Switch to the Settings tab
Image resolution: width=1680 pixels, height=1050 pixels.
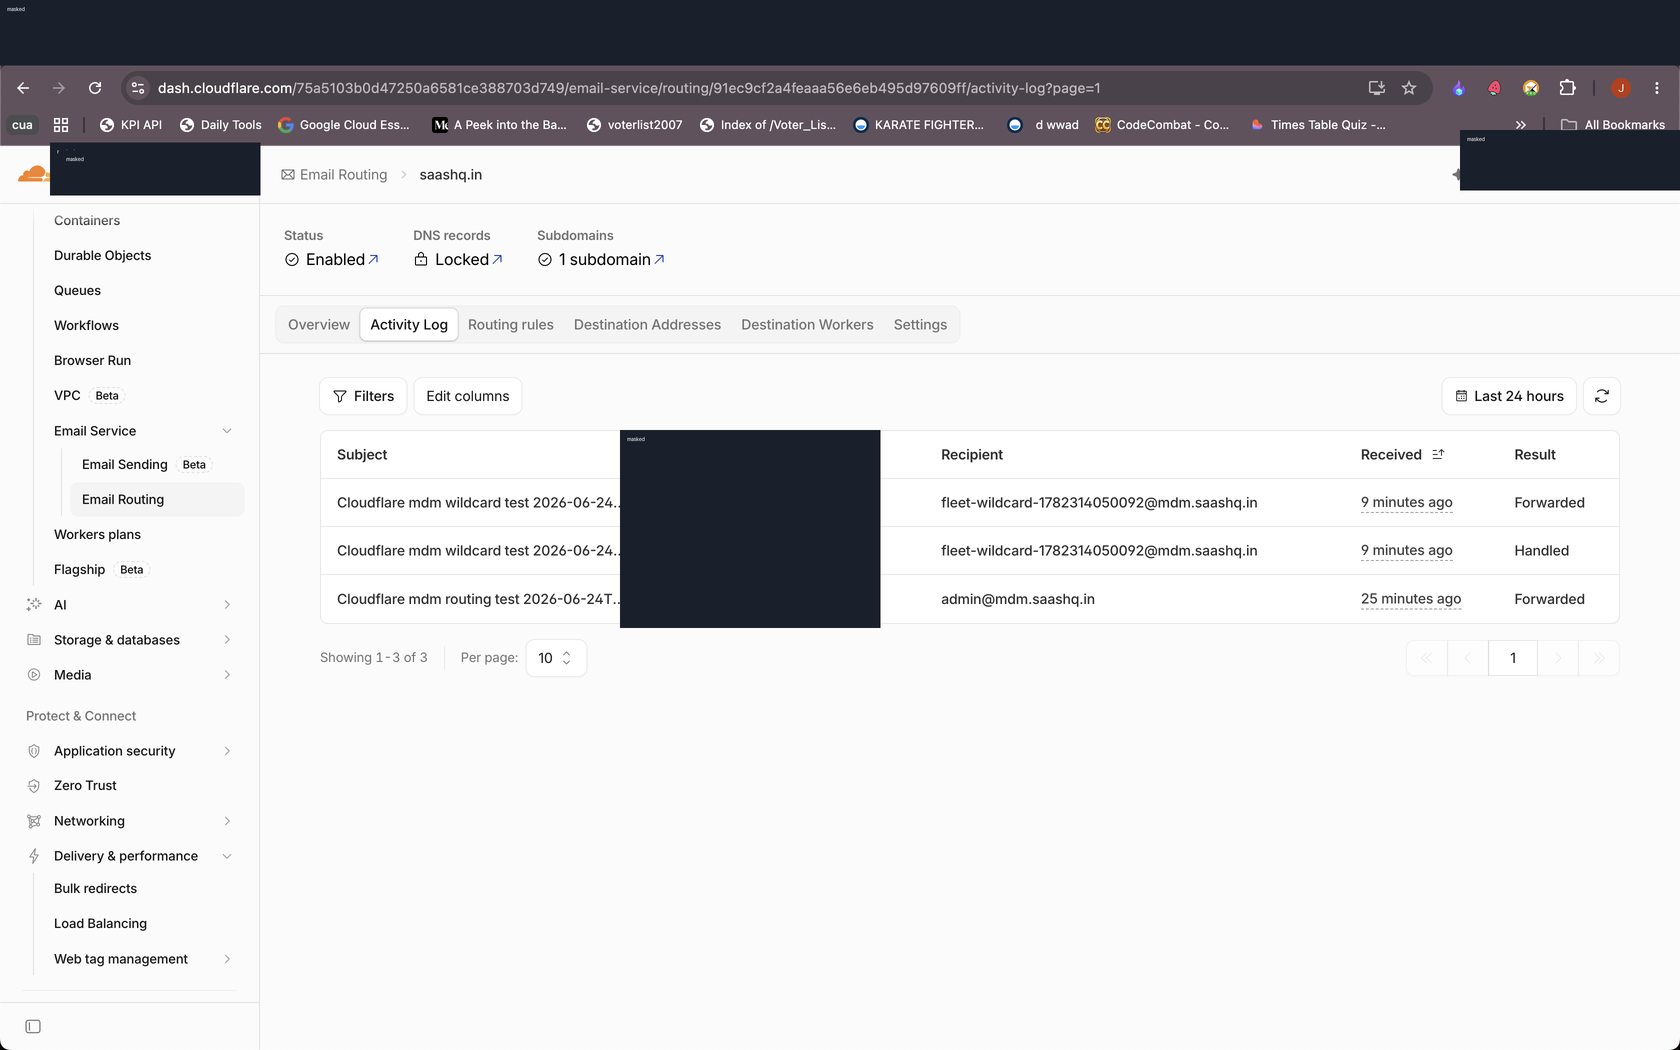(920, 325)
